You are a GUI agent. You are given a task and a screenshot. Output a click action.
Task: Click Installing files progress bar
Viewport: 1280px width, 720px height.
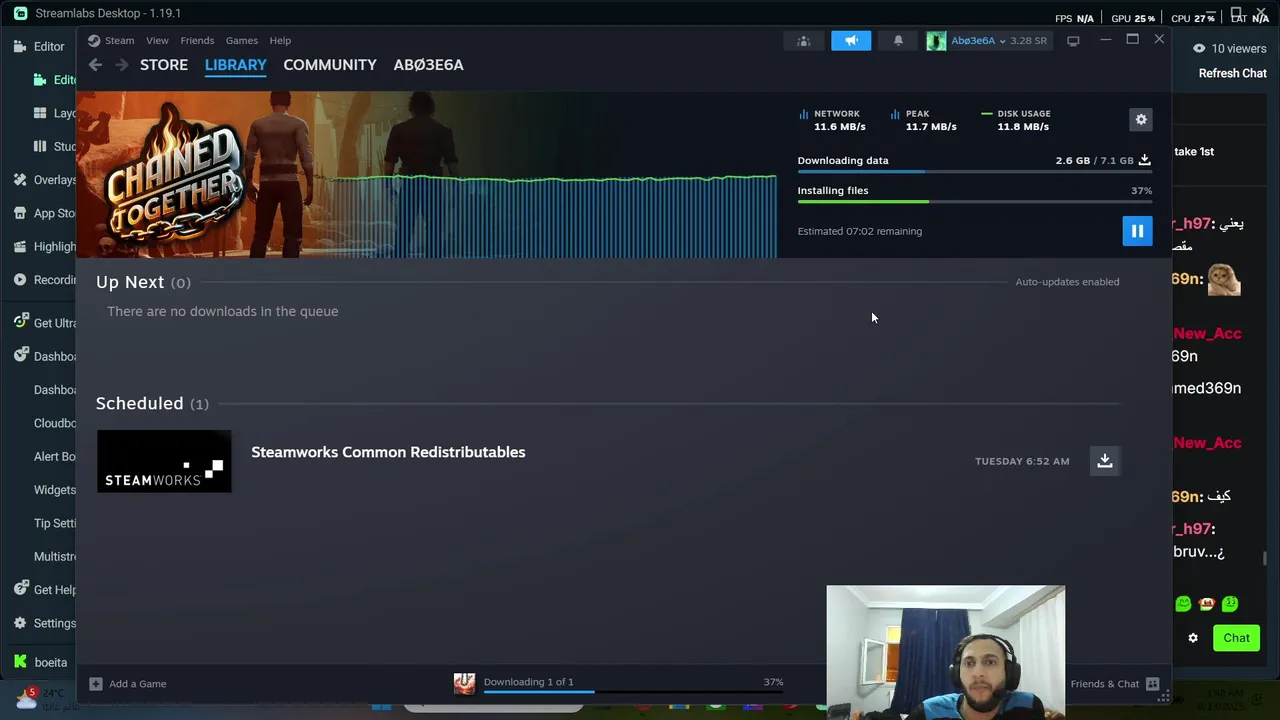[x=974, y=202]
